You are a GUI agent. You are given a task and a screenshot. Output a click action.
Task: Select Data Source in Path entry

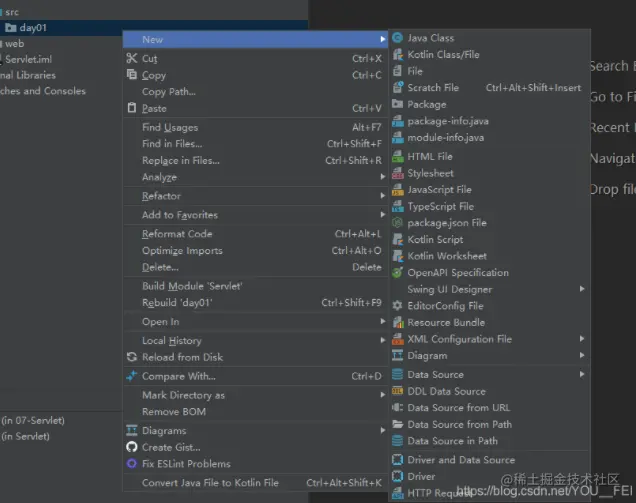pyautogui.click(x=490, y=441)
